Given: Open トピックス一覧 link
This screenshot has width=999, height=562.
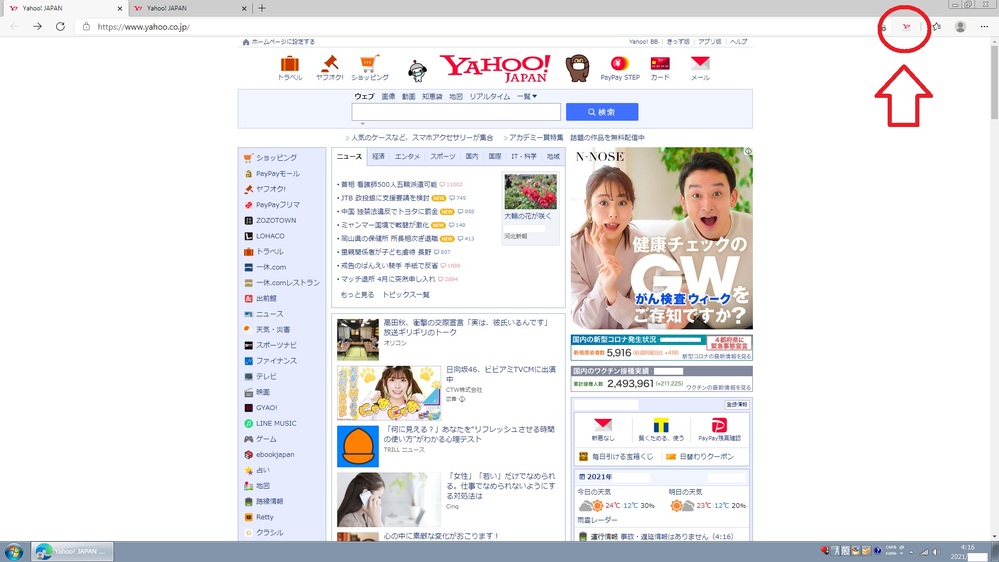Looking at the screenshot, I should tap(406, 294).
